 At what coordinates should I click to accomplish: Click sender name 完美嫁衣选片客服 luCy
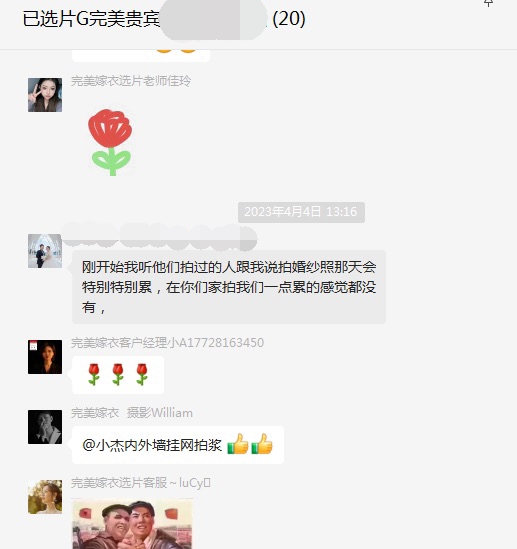click(141, 483)
